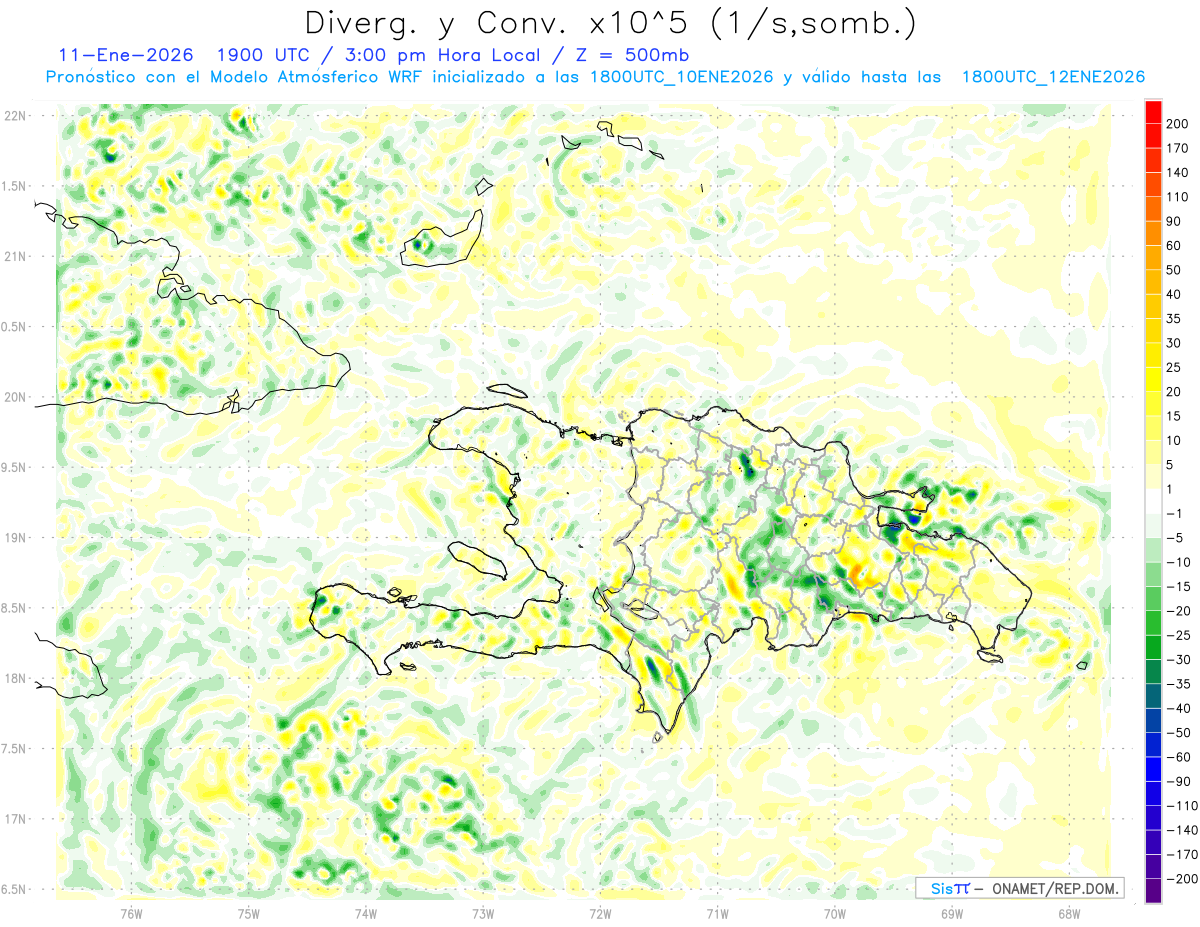Click the positive '90' color bar value
The image size is (1200, 927).
click(x=1174, y=221)
